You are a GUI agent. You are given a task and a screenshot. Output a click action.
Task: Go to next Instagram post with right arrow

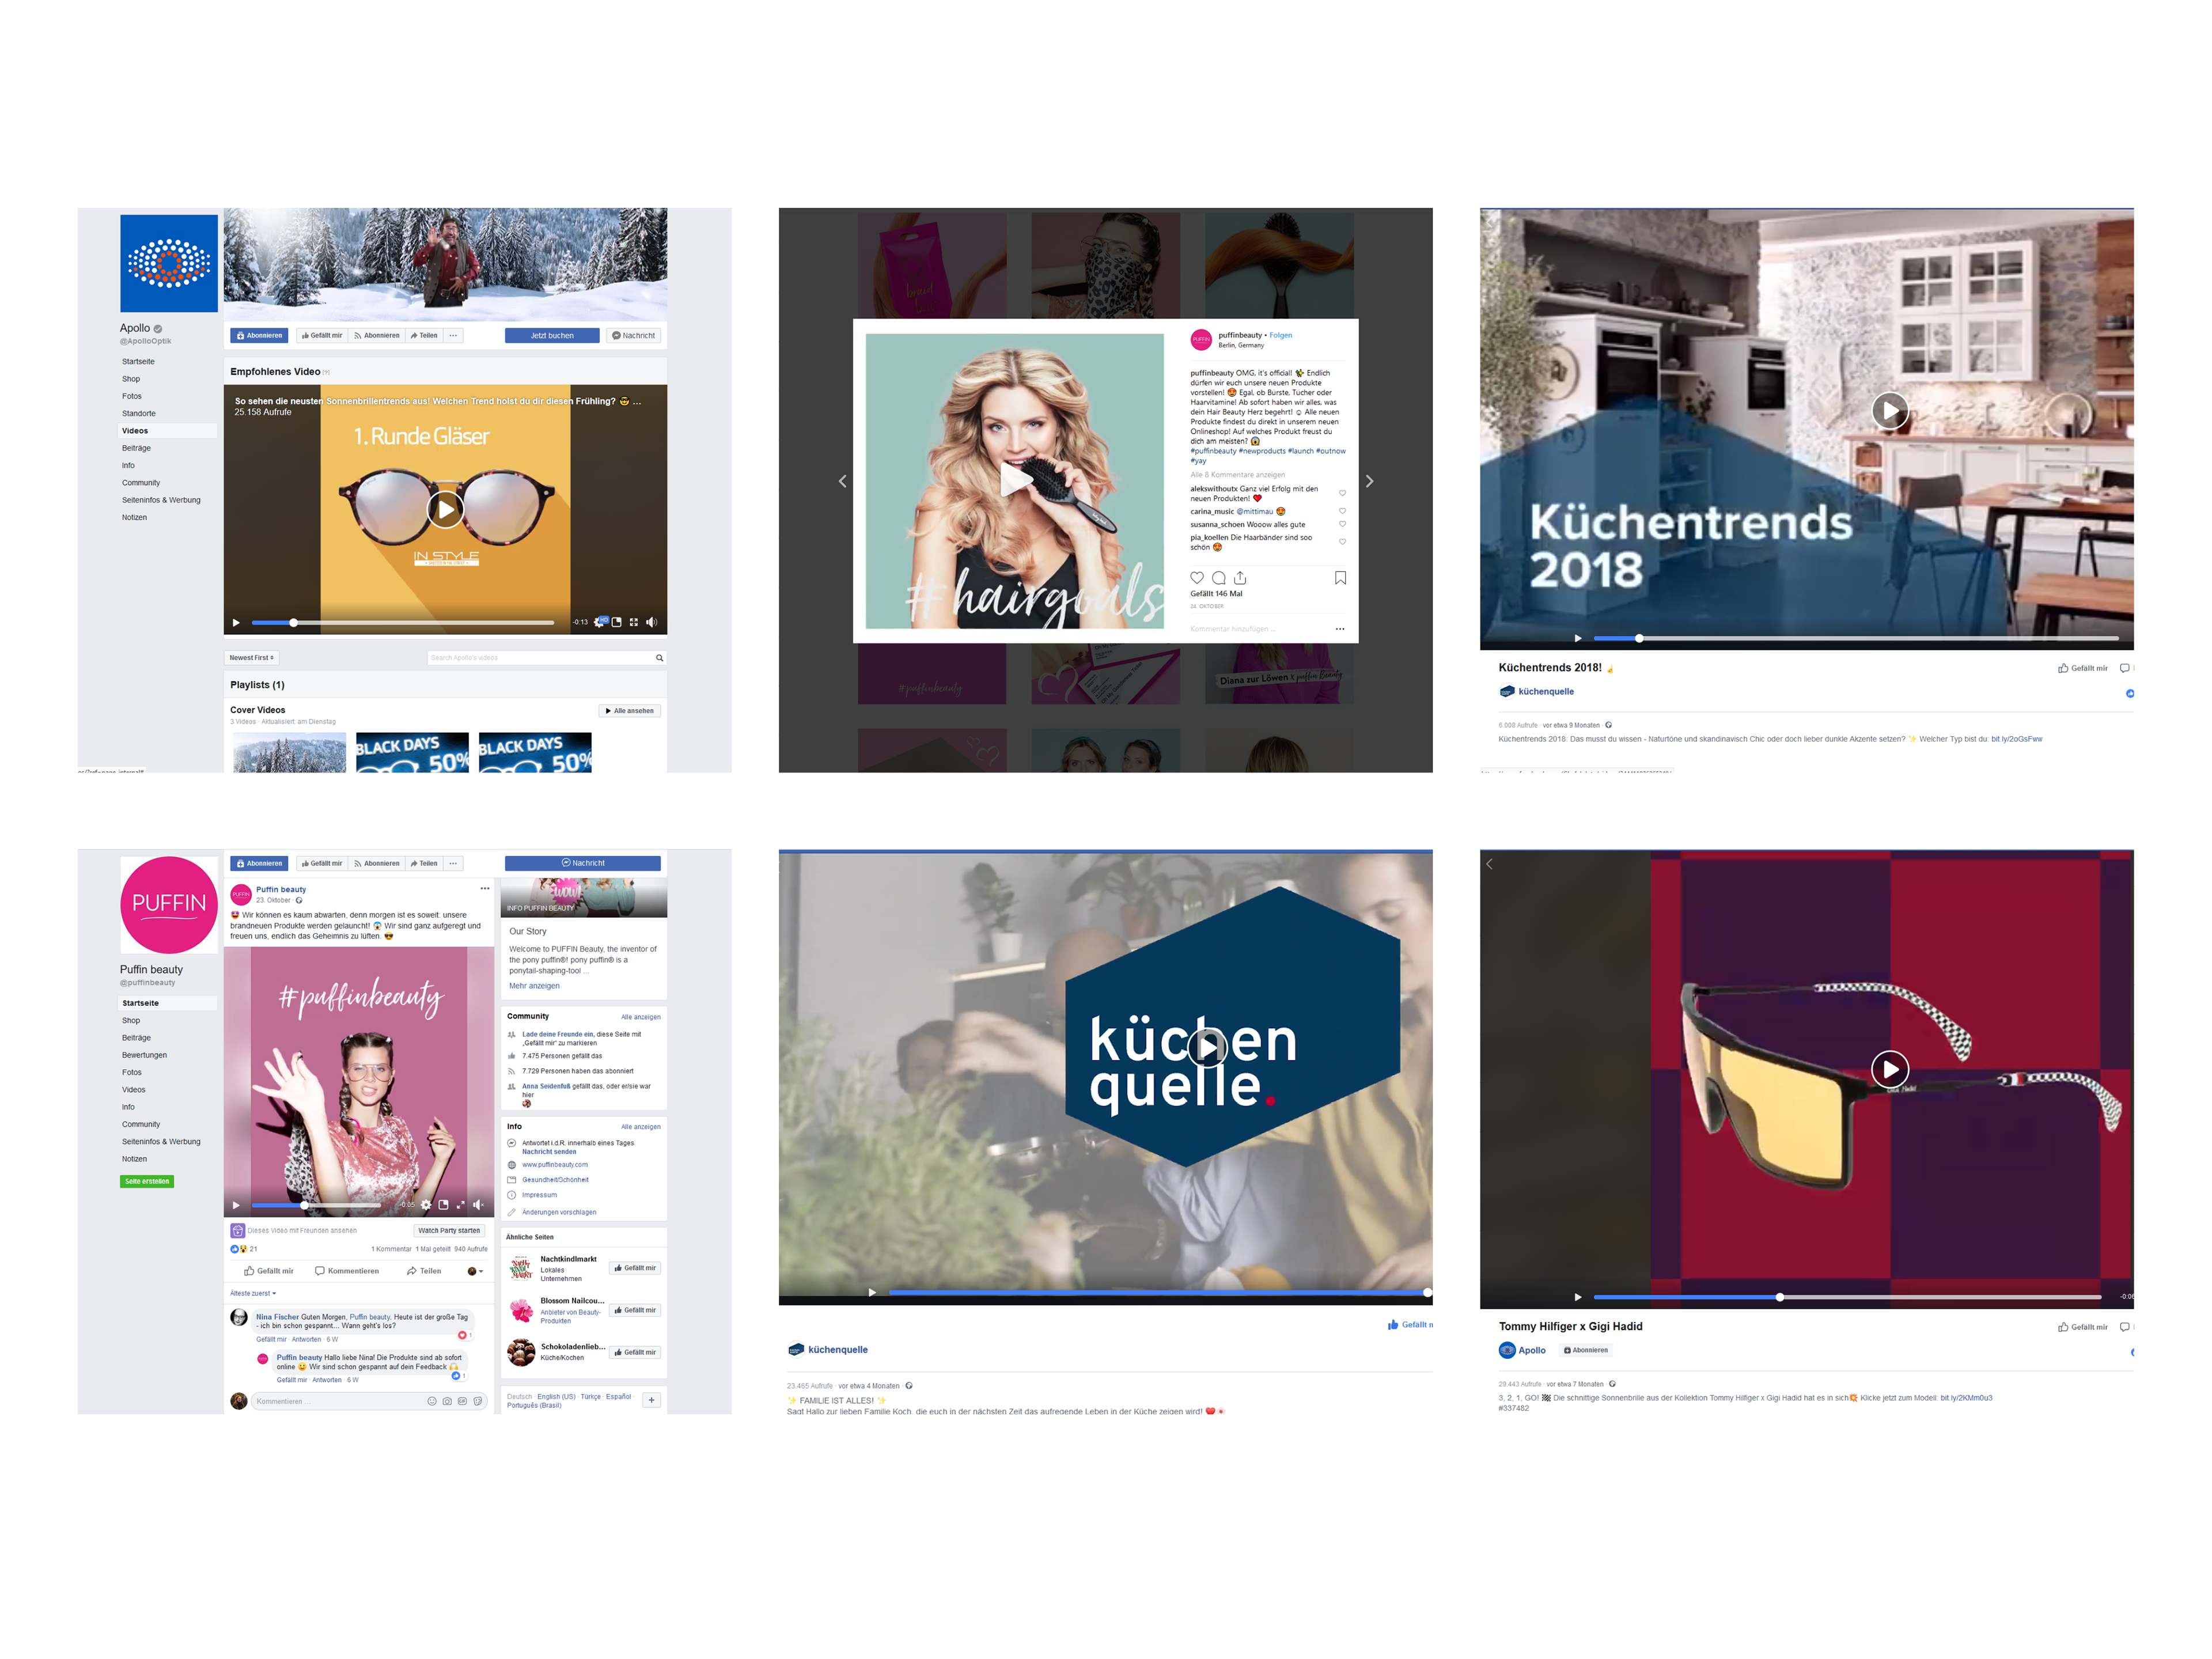1369,482
